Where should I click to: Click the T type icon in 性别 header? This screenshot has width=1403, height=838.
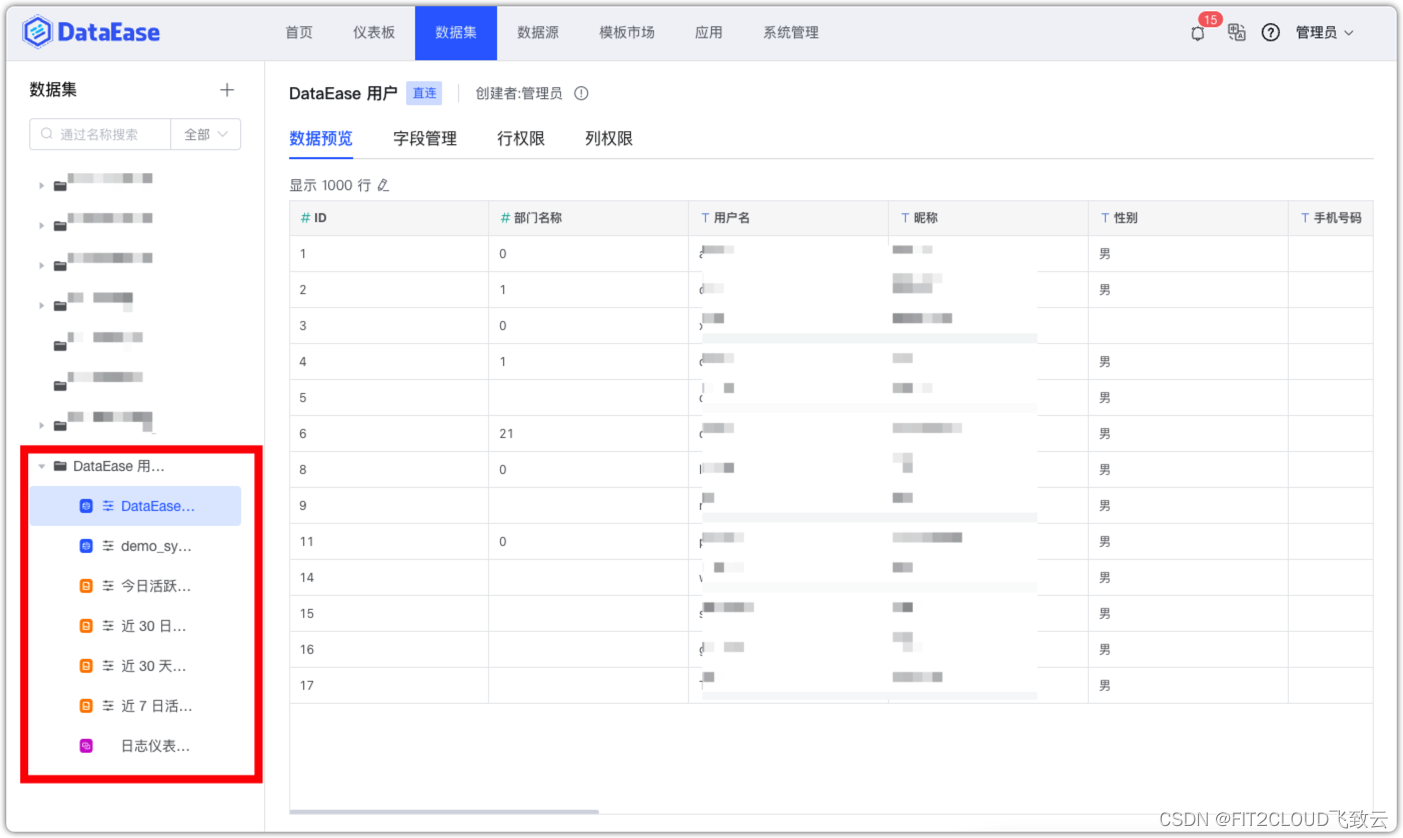click(1105, 218)
